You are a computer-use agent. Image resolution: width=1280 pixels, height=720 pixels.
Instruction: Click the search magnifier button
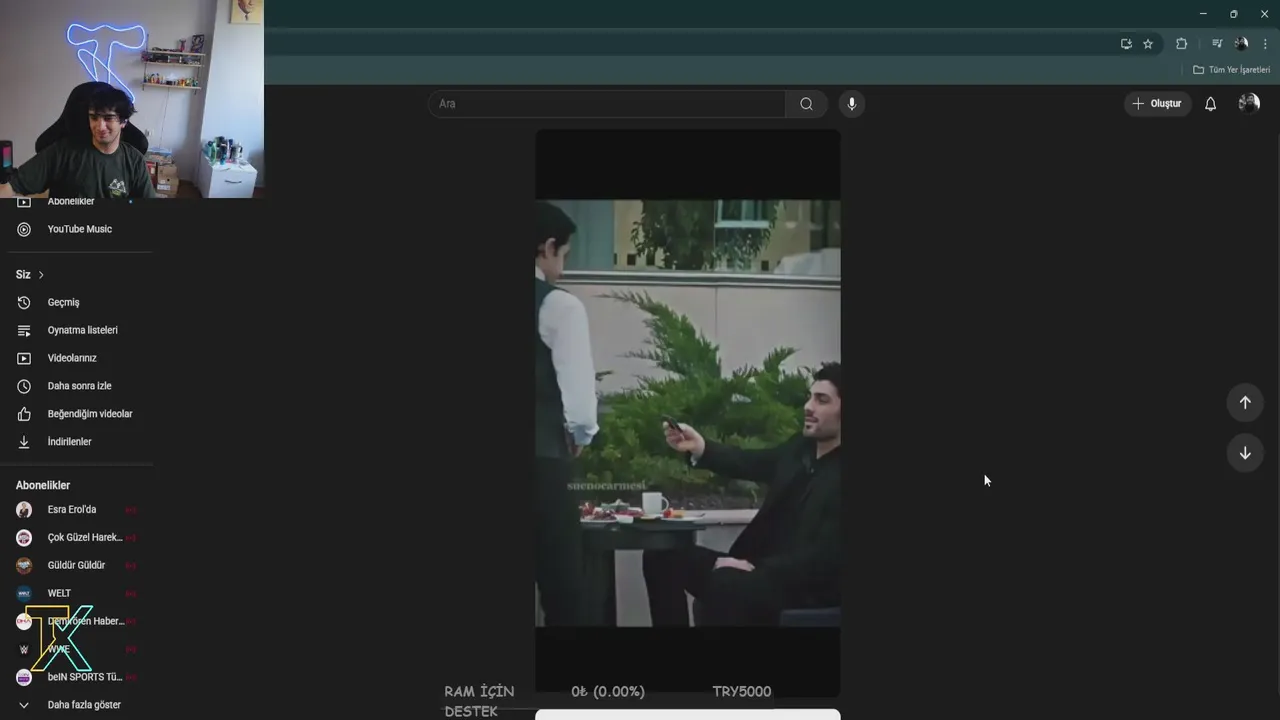[x=806, y=104]
